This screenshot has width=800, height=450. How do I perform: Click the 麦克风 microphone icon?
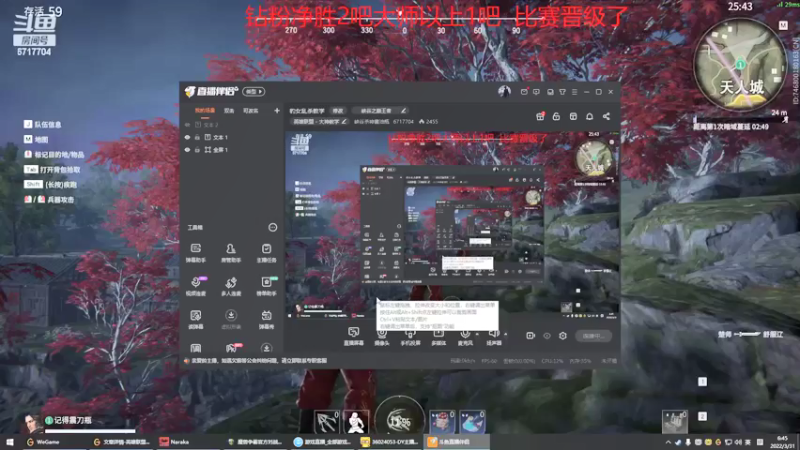tap(465, 336)
